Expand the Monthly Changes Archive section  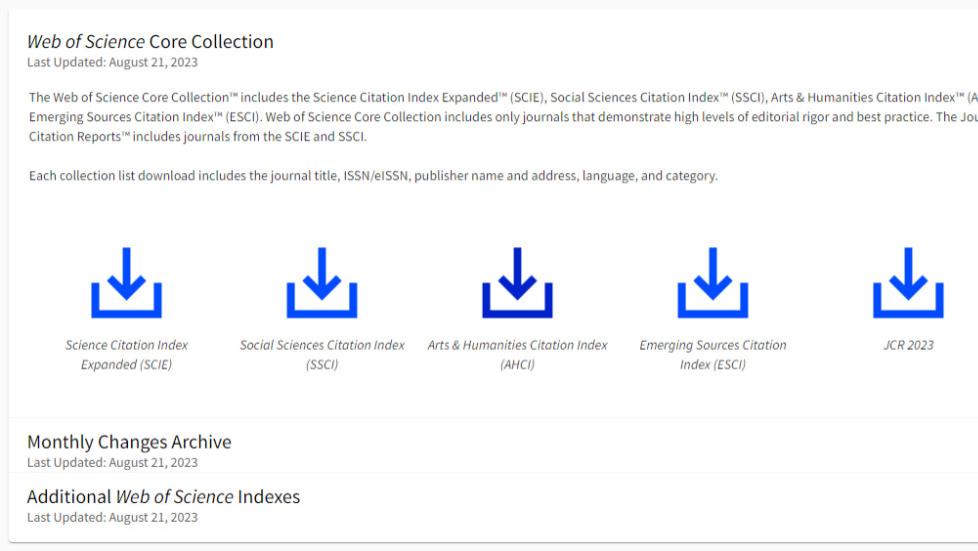129,442
